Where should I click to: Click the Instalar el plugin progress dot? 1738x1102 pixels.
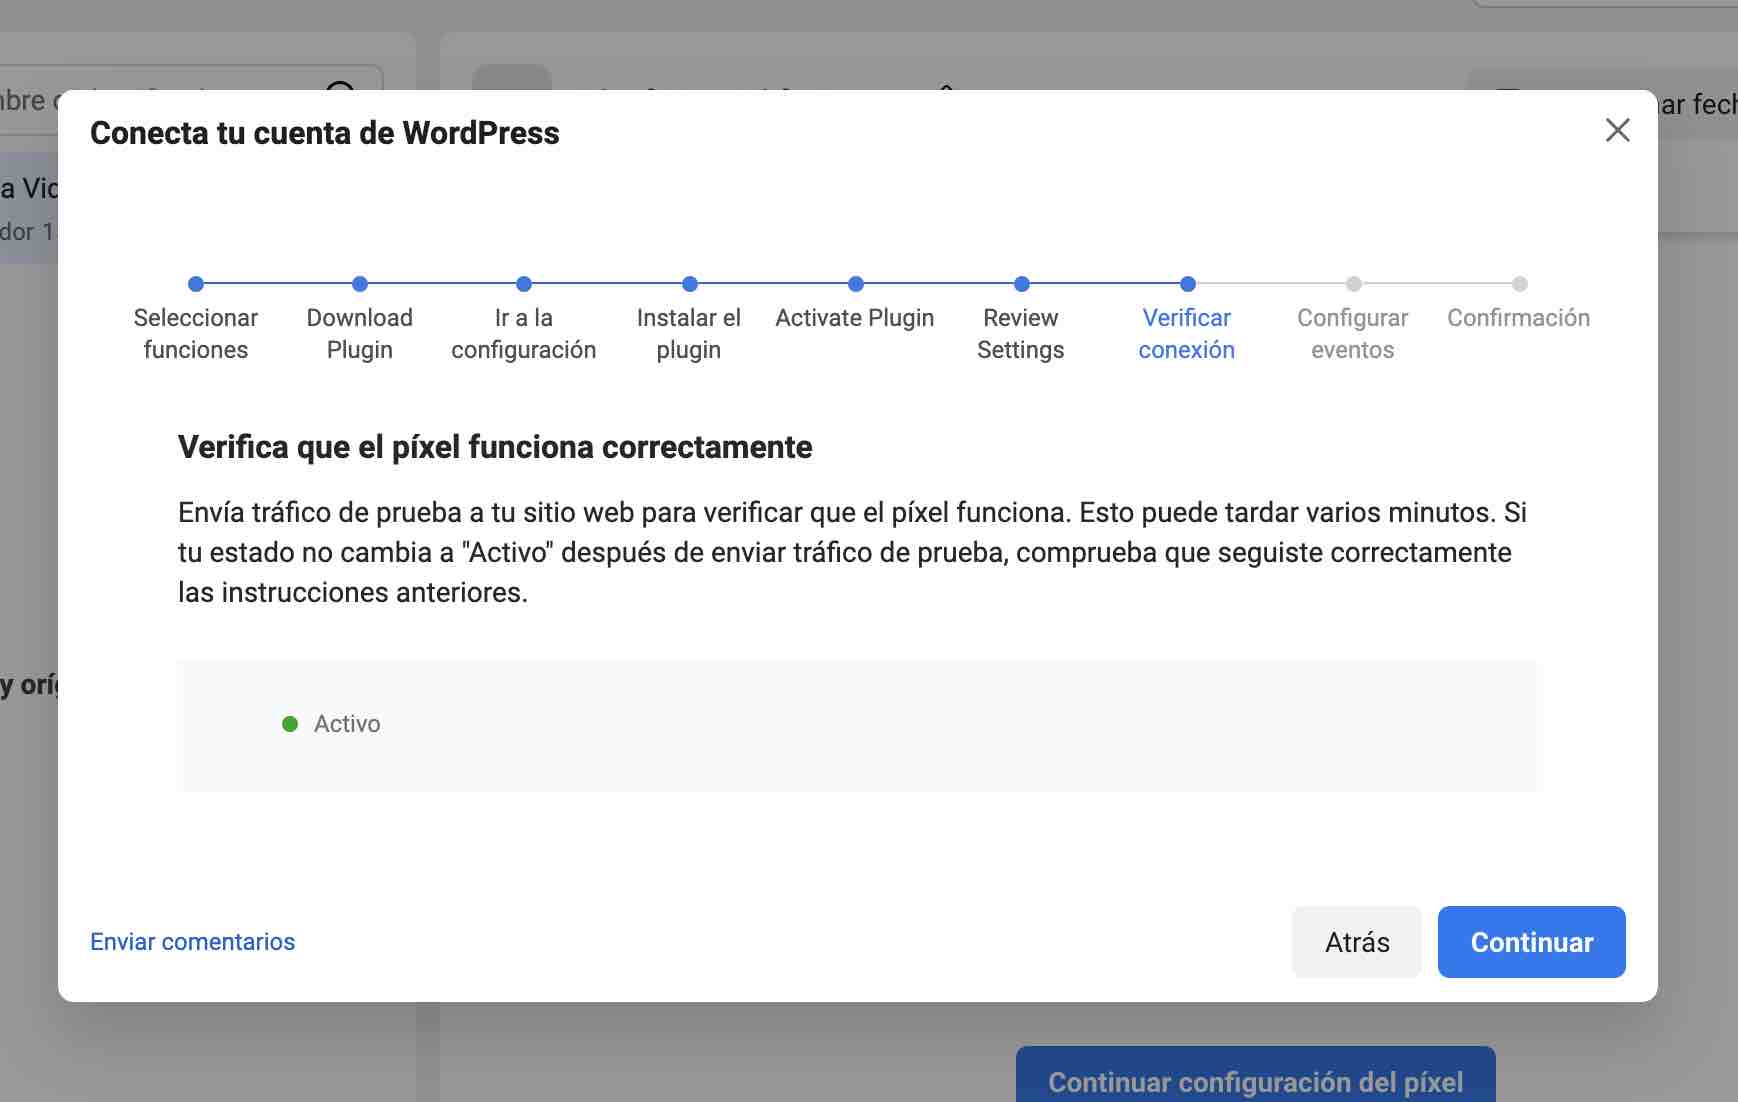pyautogui.click(x=690, y=284)
